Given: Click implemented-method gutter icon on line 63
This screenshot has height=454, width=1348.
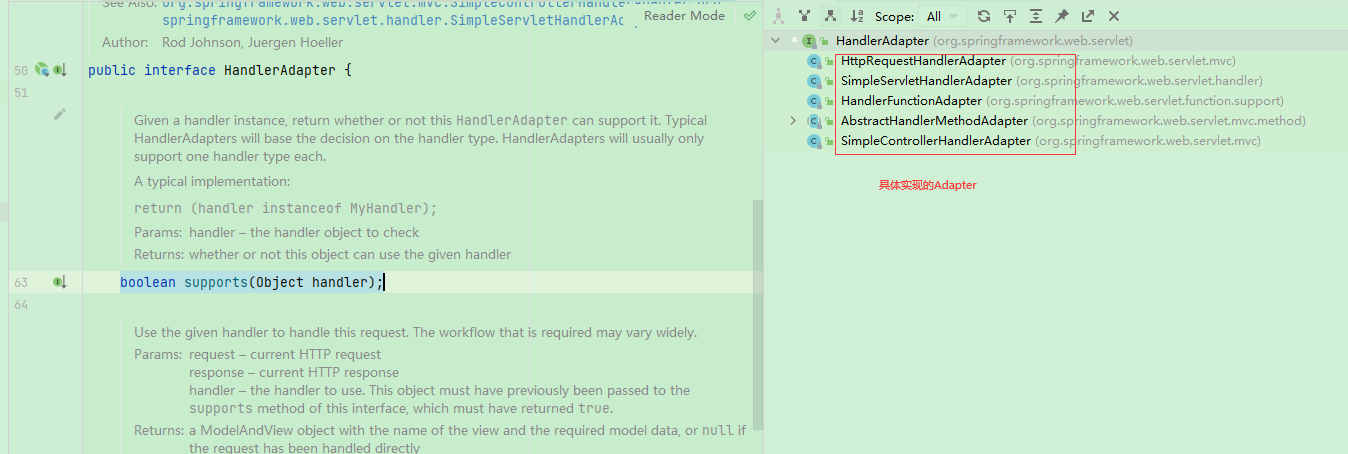Looking at the screenshot, I should click(60, 283).
